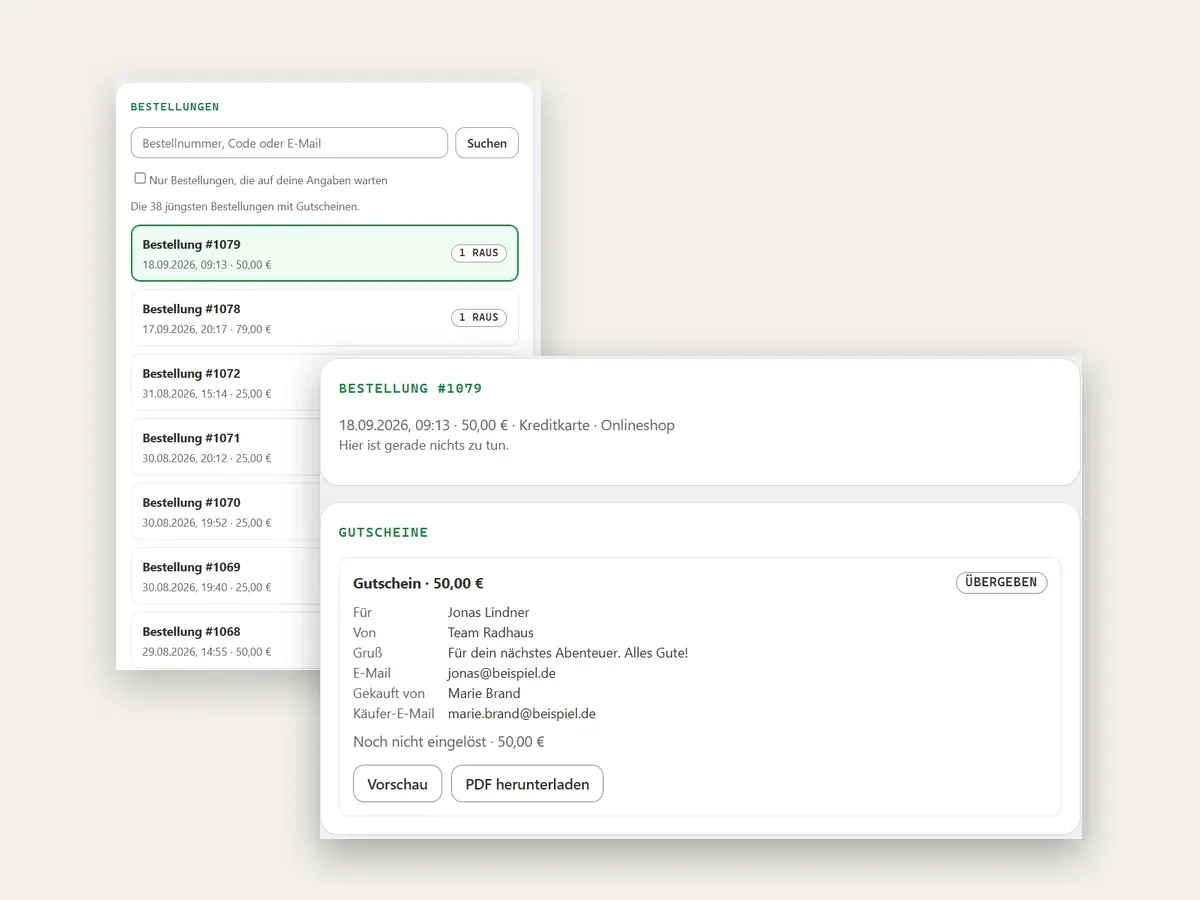Open Bestellung #1068 in the list
Image resolution: width=1200 pixels, height=900 pixels.
pos(226,640)
